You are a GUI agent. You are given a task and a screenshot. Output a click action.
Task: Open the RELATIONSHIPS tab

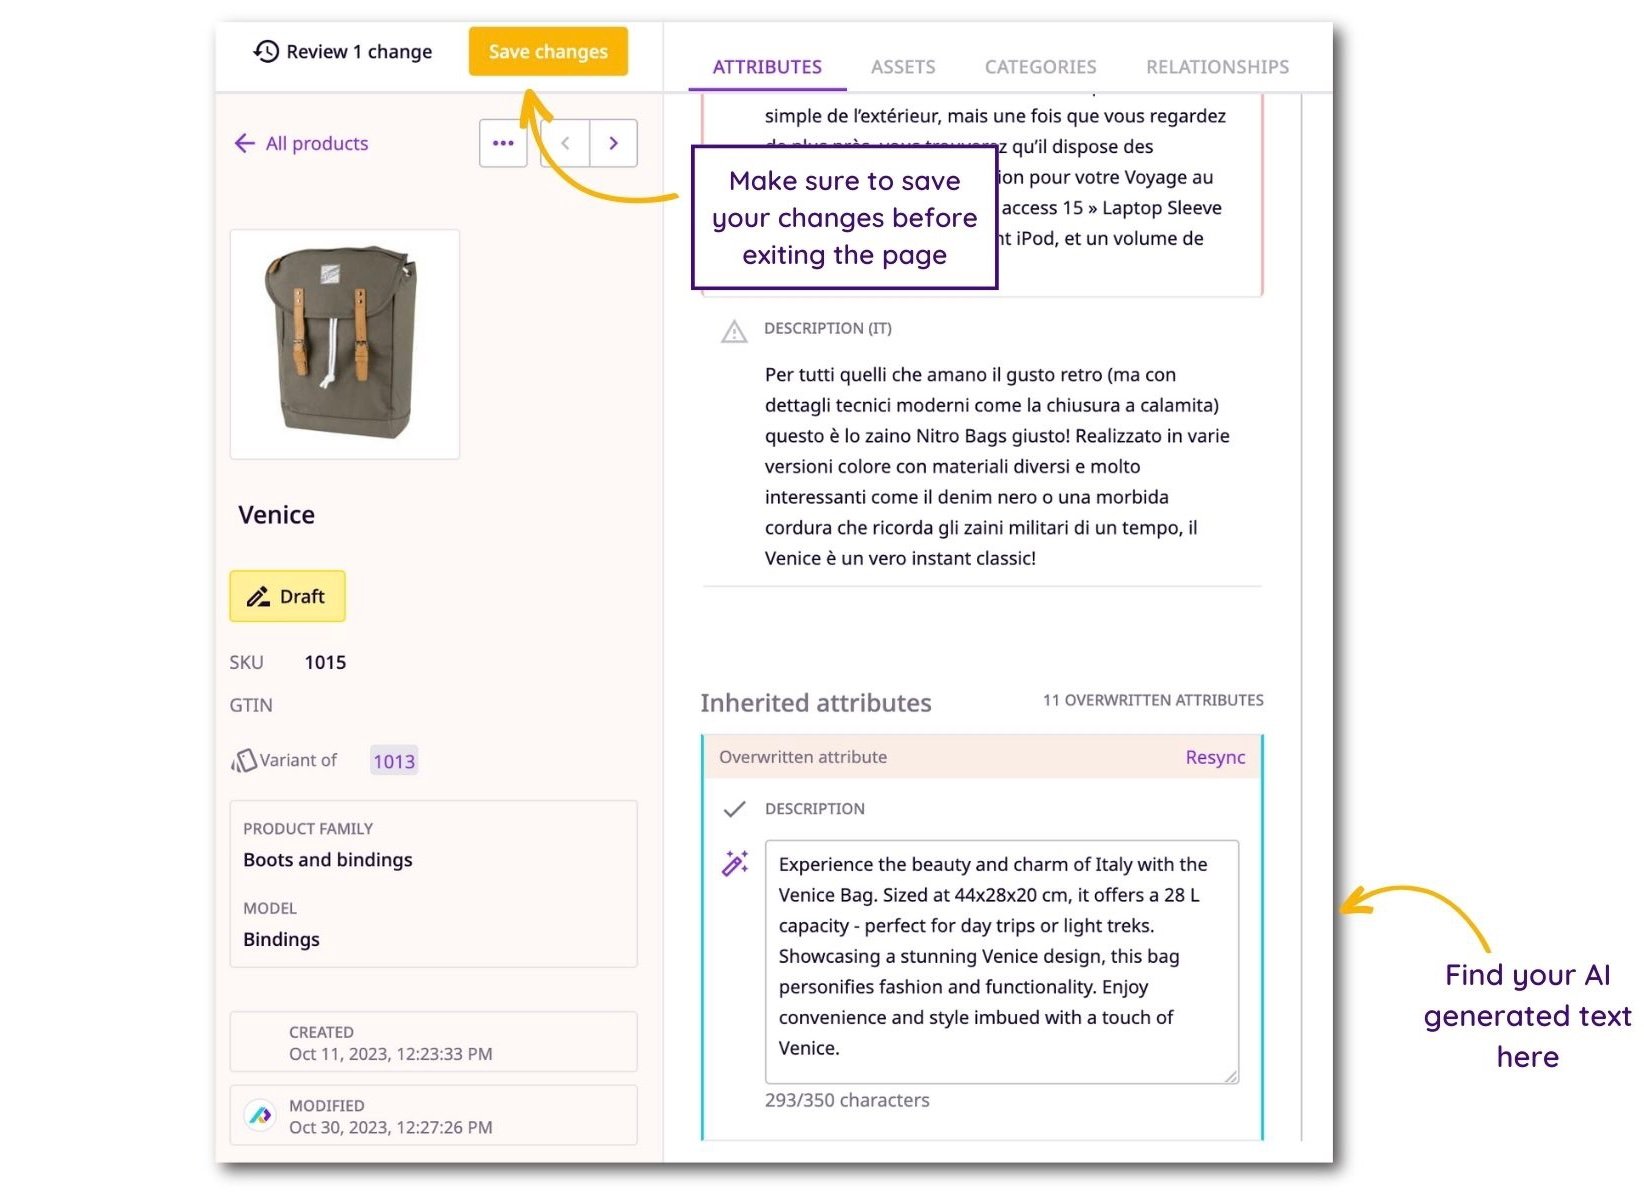point(1216,66)
